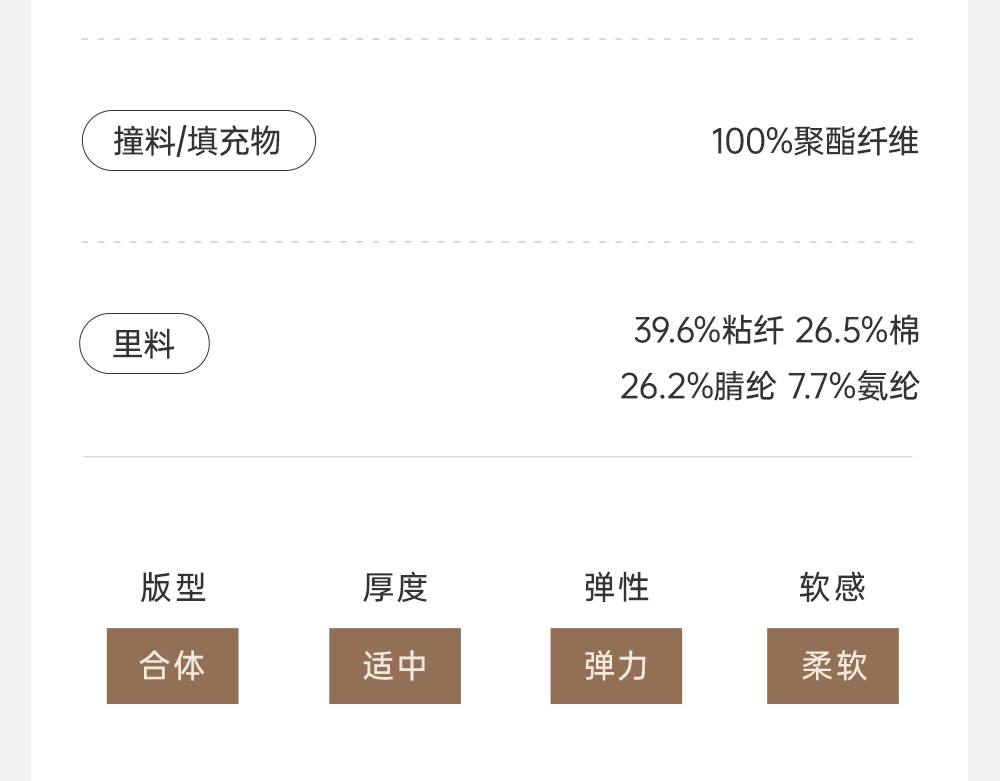Viewport: 1000px width, 781px height.
Task: Click the 26.2%腈纶 composition text
Action: click(x=697, y=386)
